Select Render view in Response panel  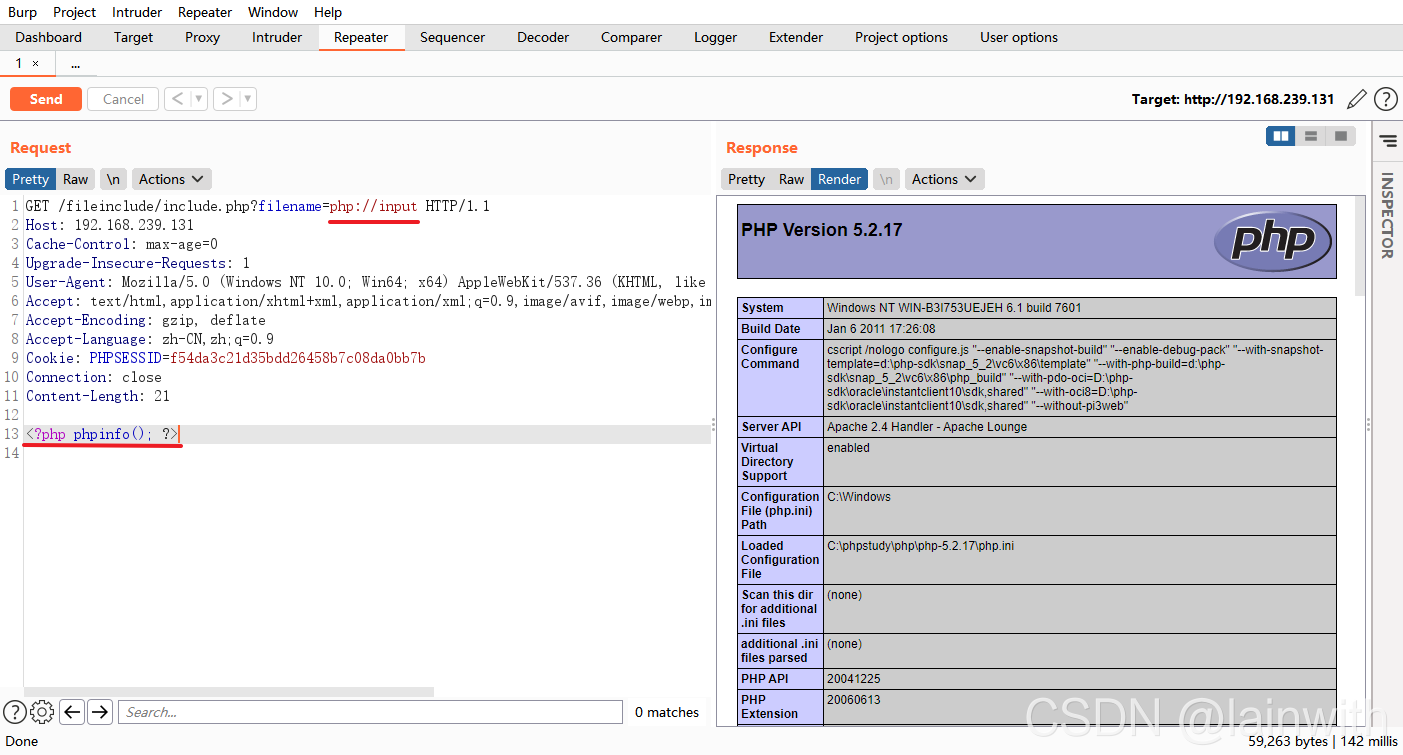840,179
